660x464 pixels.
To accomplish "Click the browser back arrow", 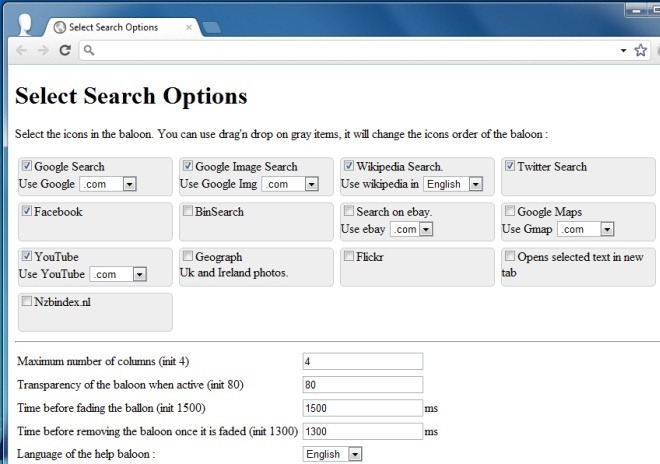I will pyautogui.click(x=21, y=51).
